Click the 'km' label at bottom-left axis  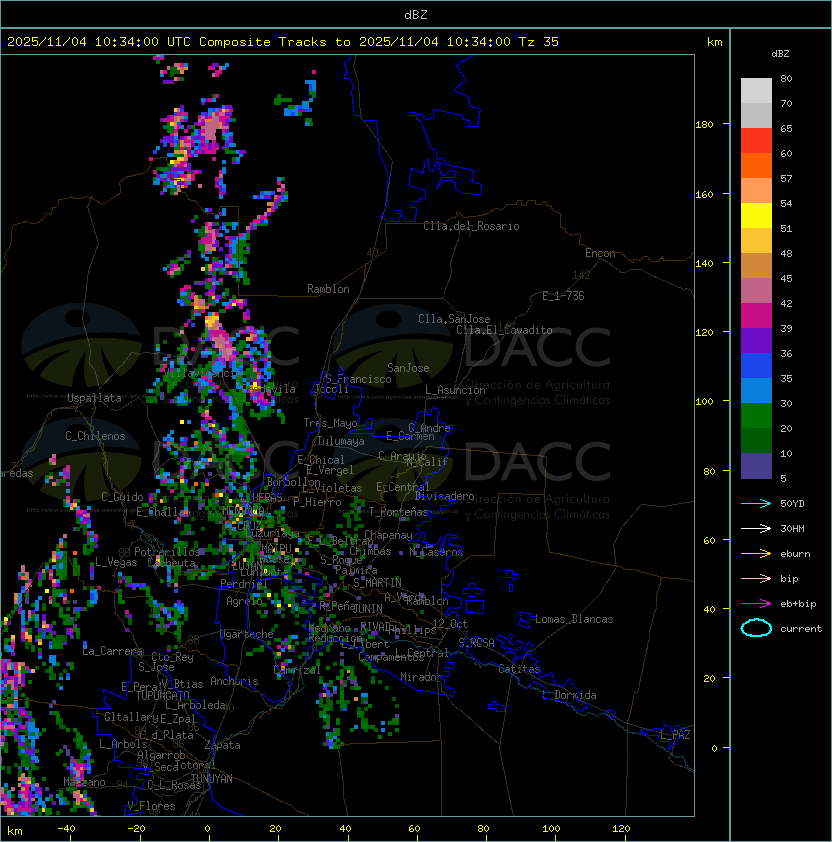tap(15, 831)
